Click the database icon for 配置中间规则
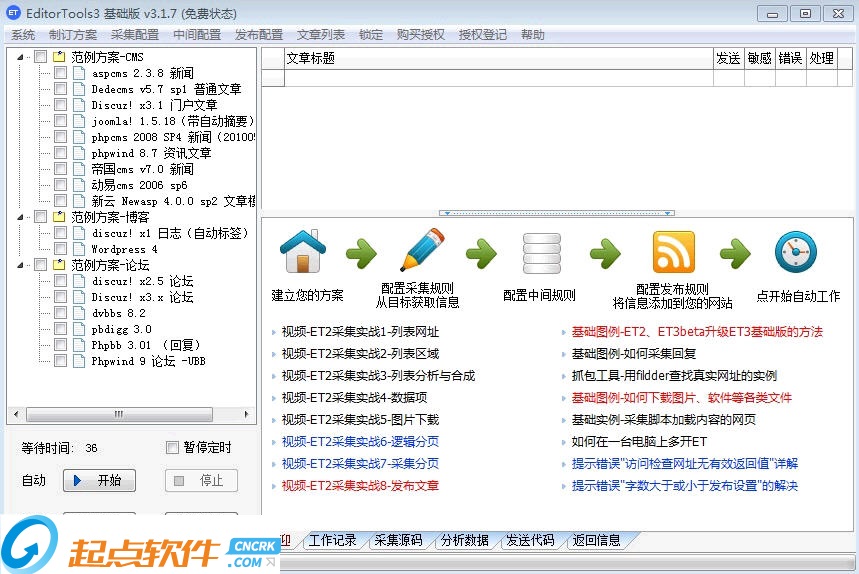859x574 pixels. click(x=541, y=253)
